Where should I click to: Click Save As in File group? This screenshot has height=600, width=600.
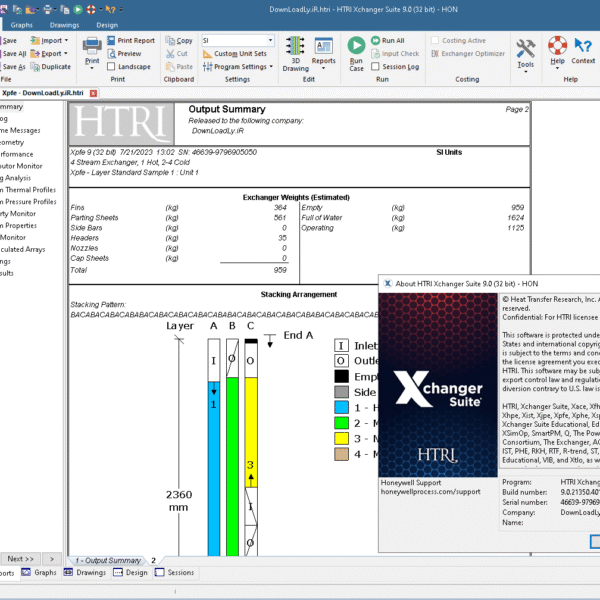(x=13, y=67)
